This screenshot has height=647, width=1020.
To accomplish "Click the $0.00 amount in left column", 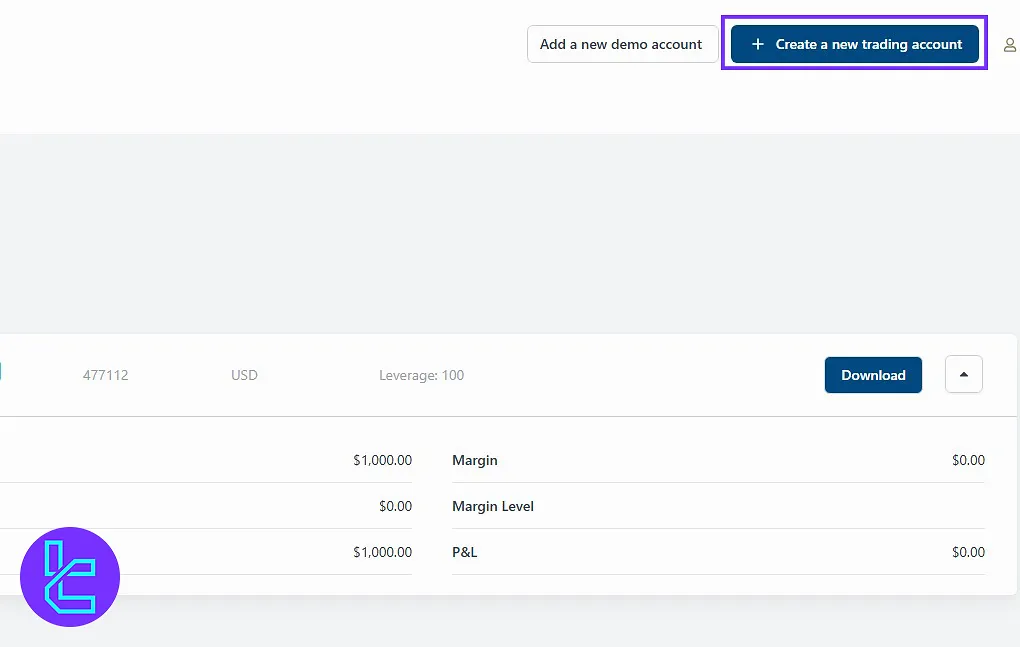I will tap(395, 506).
